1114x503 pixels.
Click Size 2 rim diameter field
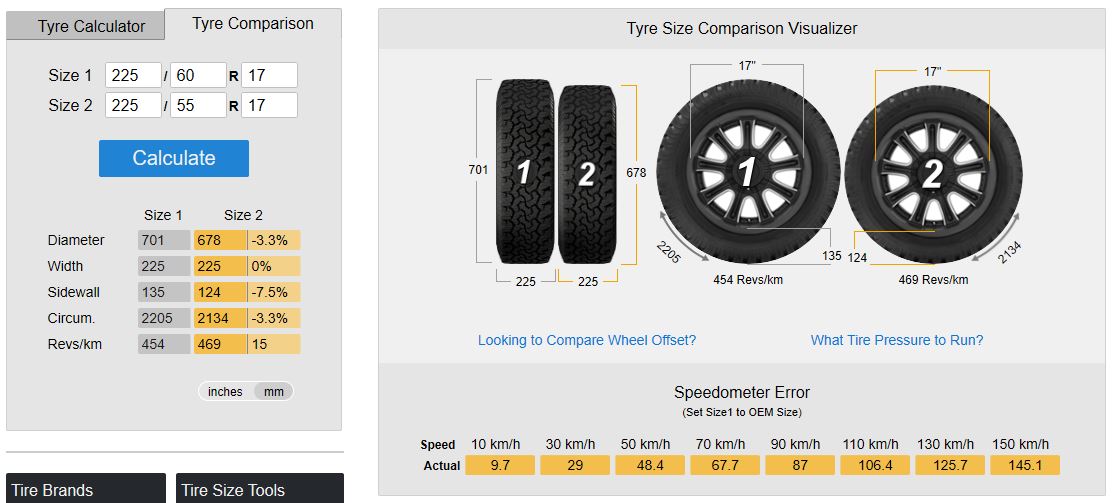point(269,105)
